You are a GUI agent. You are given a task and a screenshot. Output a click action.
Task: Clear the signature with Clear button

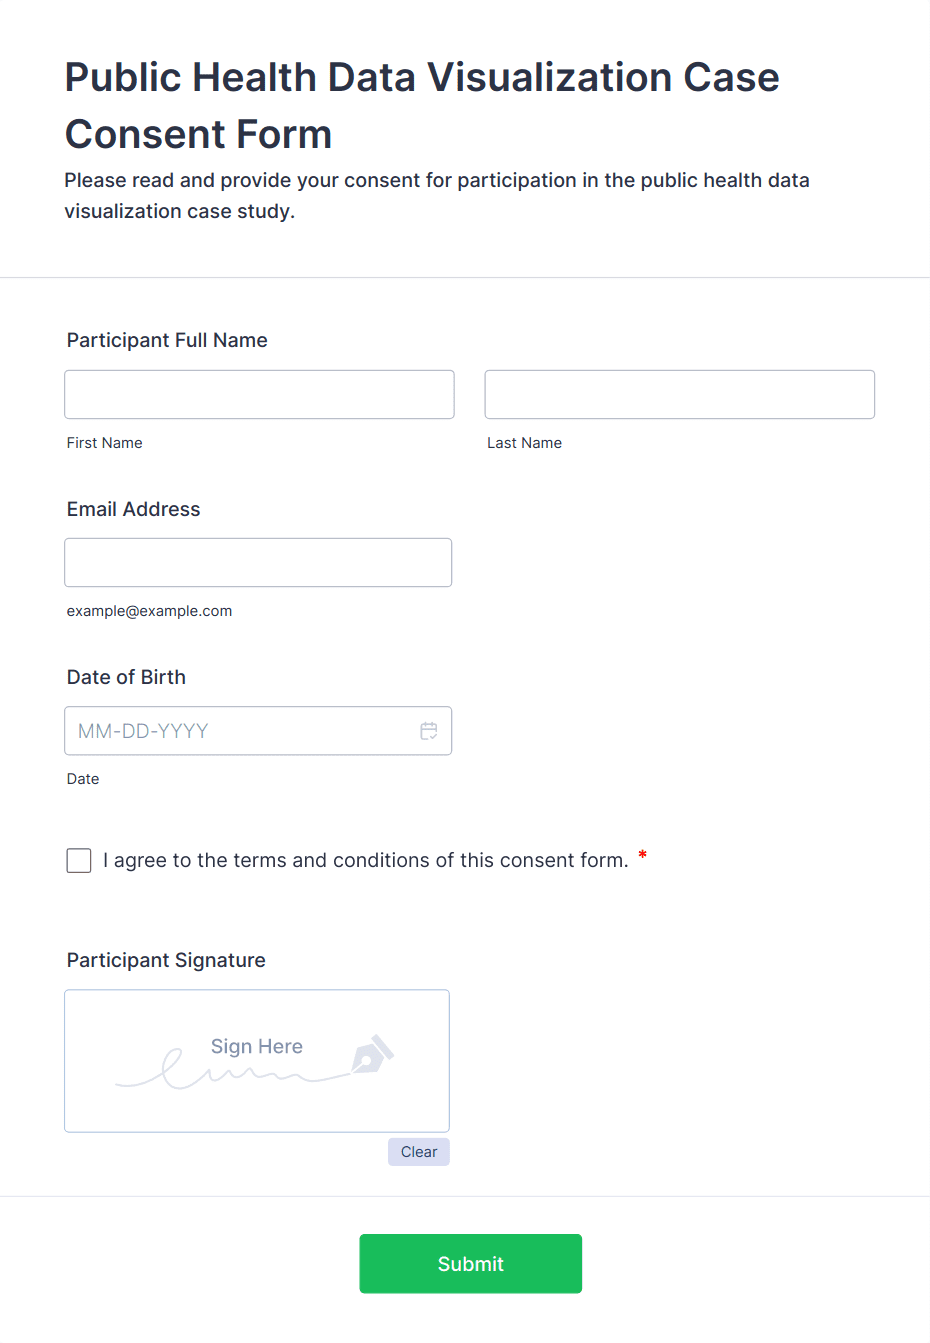[x=418, y=1152]
